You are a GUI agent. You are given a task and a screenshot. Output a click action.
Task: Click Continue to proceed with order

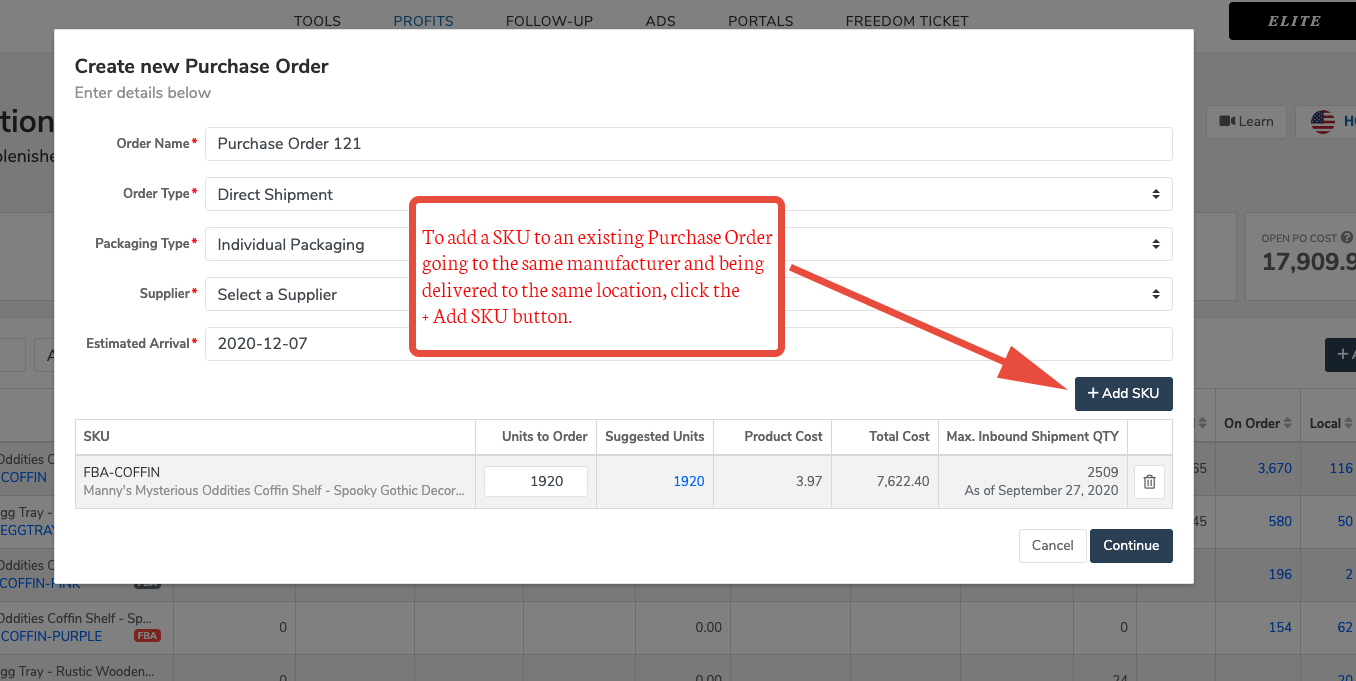pyautogui.click(x=1130, y=546)
